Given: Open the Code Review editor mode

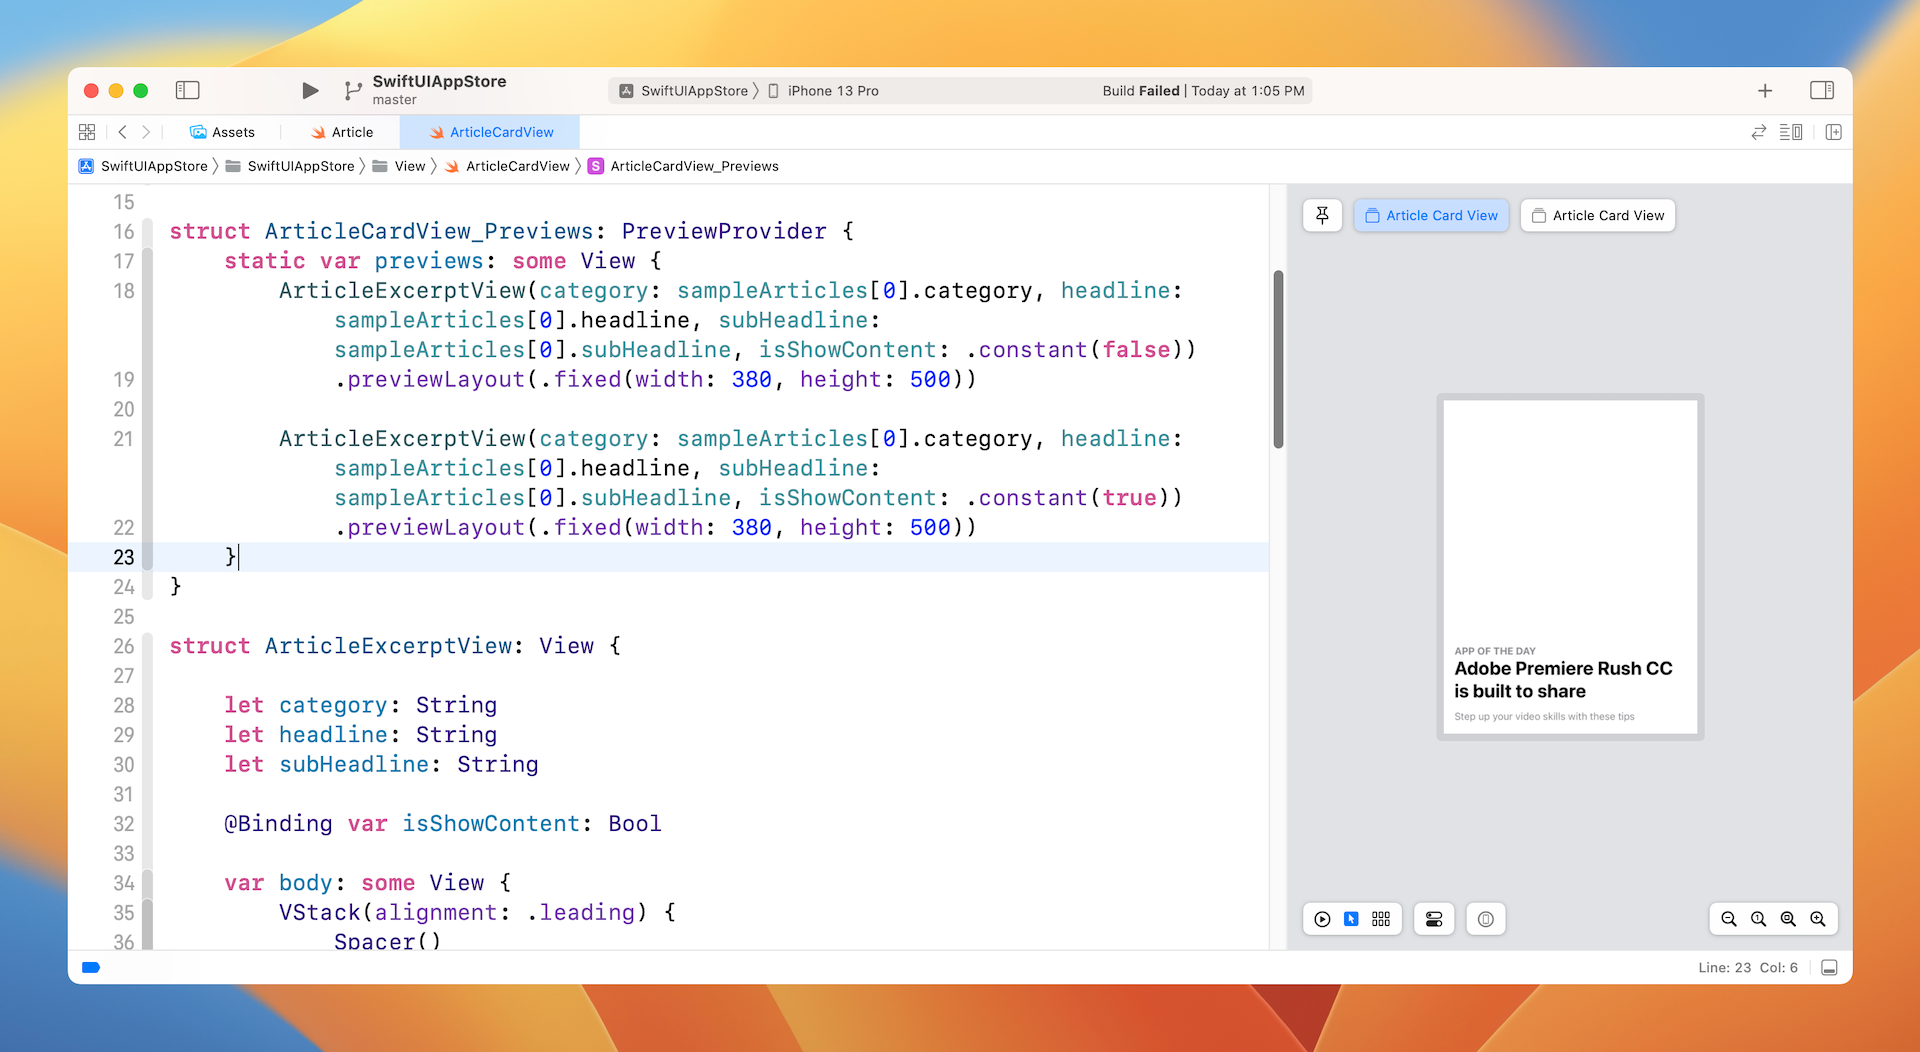Looking at the screenshot, I should (x=1758, y=131).
